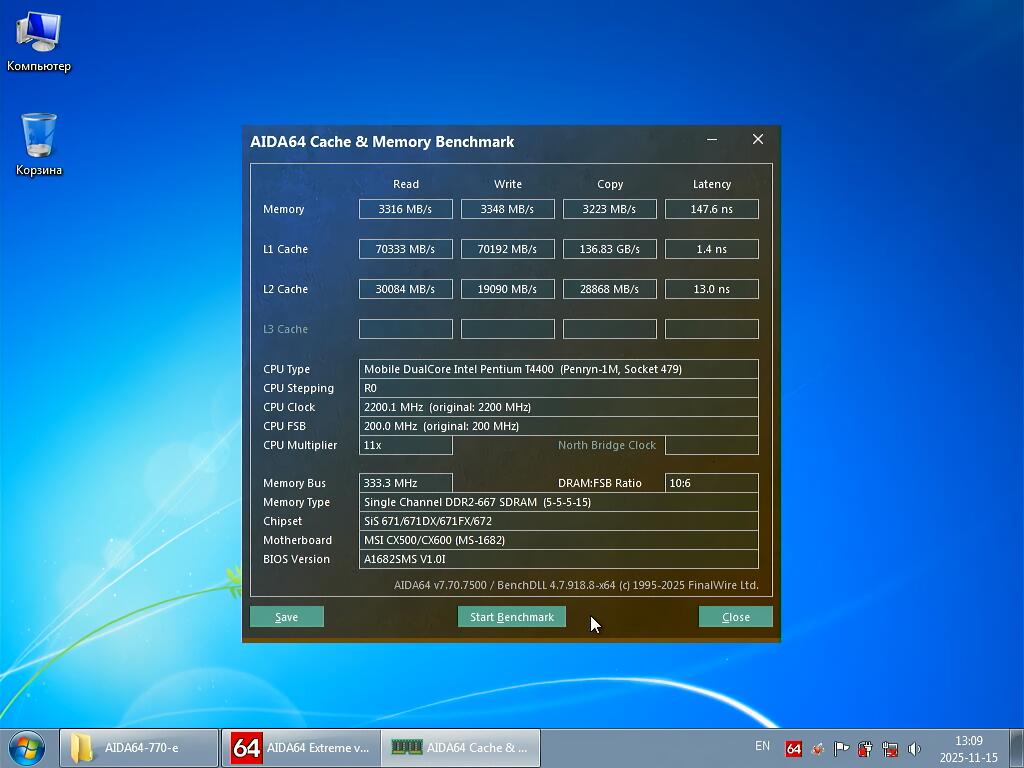The height and width of the screenshot is (768, 1024).
Task: Click the red splash tray icon
Action: [x=817, y=748]
